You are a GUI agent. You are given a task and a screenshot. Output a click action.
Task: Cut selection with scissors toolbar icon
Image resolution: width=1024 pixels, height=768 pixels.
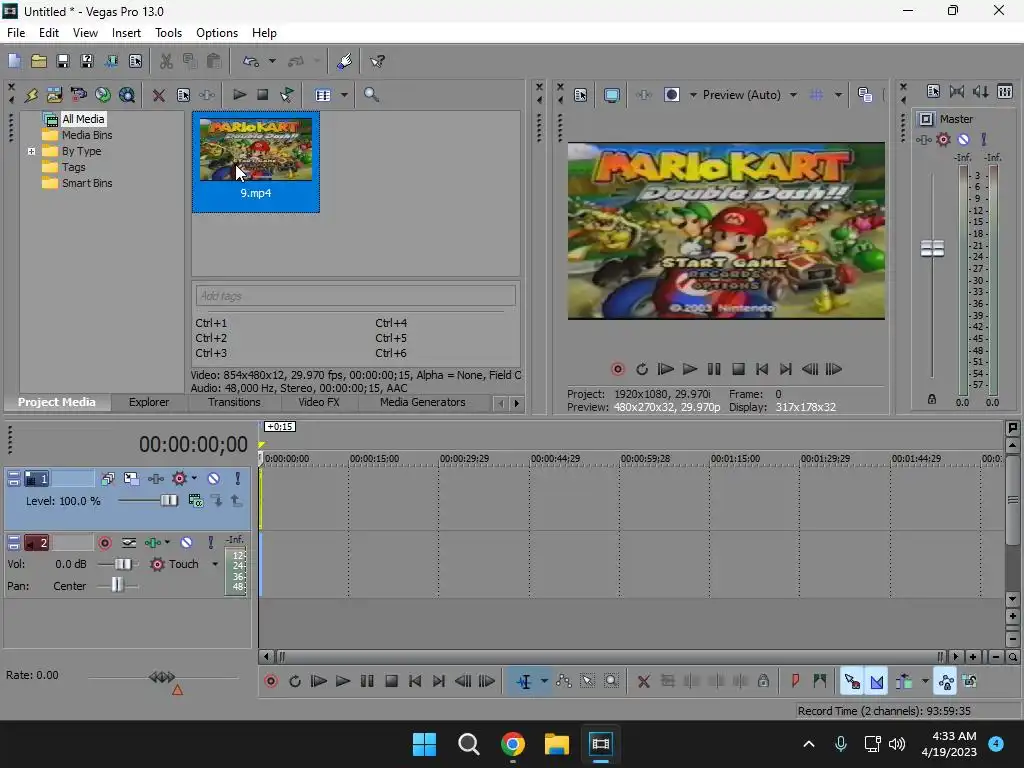(x=167, y=61)
